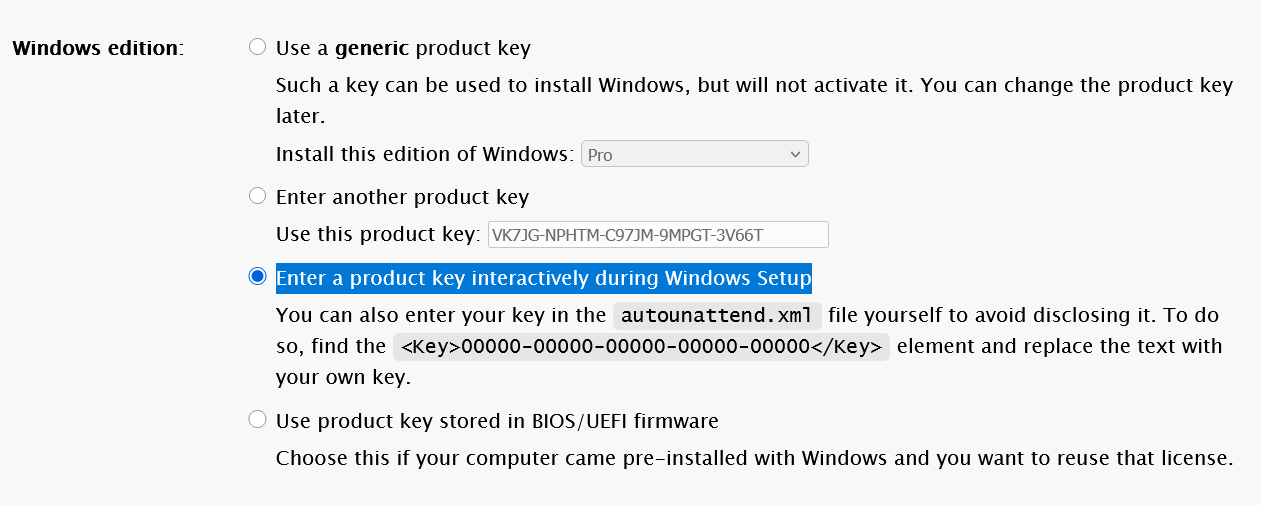Click the 'autounattend.xml' code snippet
1261x505 pixels.
717,316
